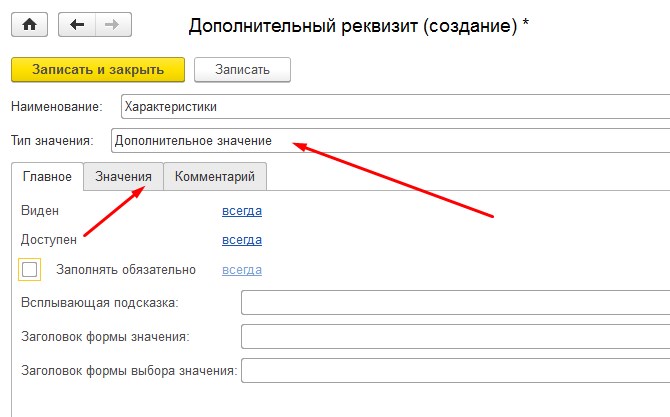Focus the Наименование field with Характеристики
The width and height of the screenshot is (670, 417).
coord(395,106)
